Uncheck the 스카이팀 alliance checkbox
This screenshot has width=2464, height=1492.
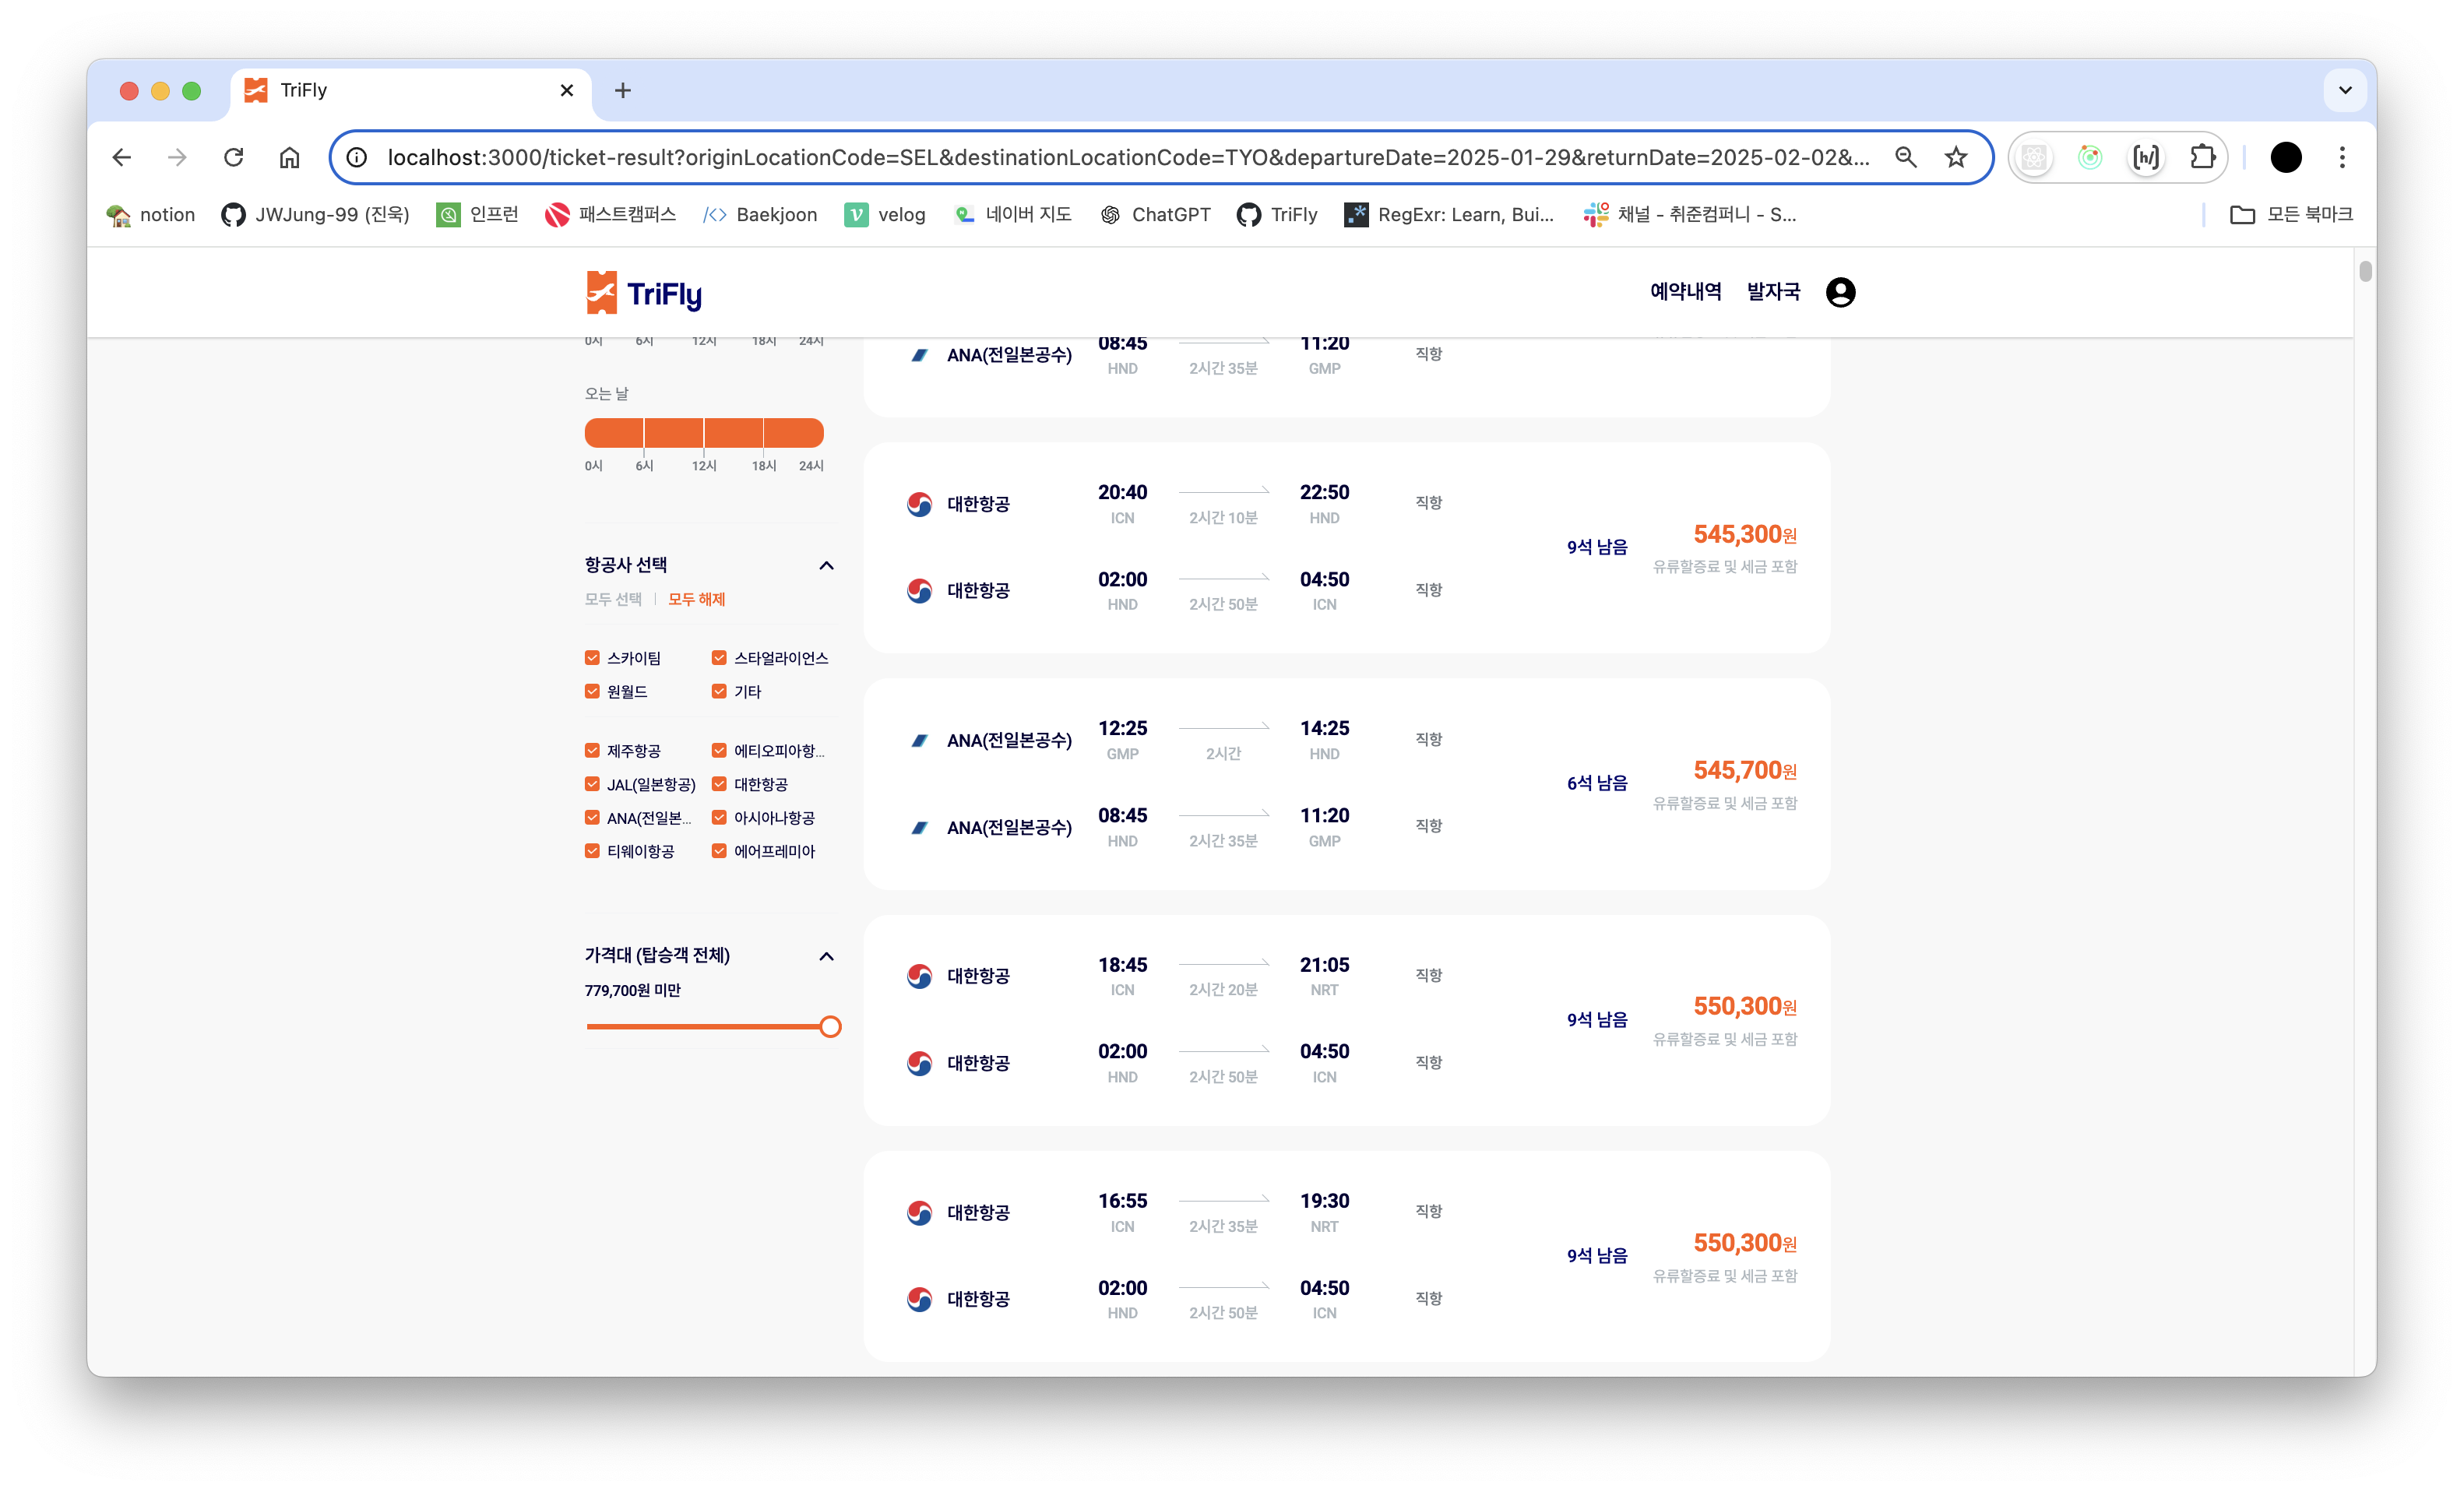pyautogui.click(x=592, y=657)
